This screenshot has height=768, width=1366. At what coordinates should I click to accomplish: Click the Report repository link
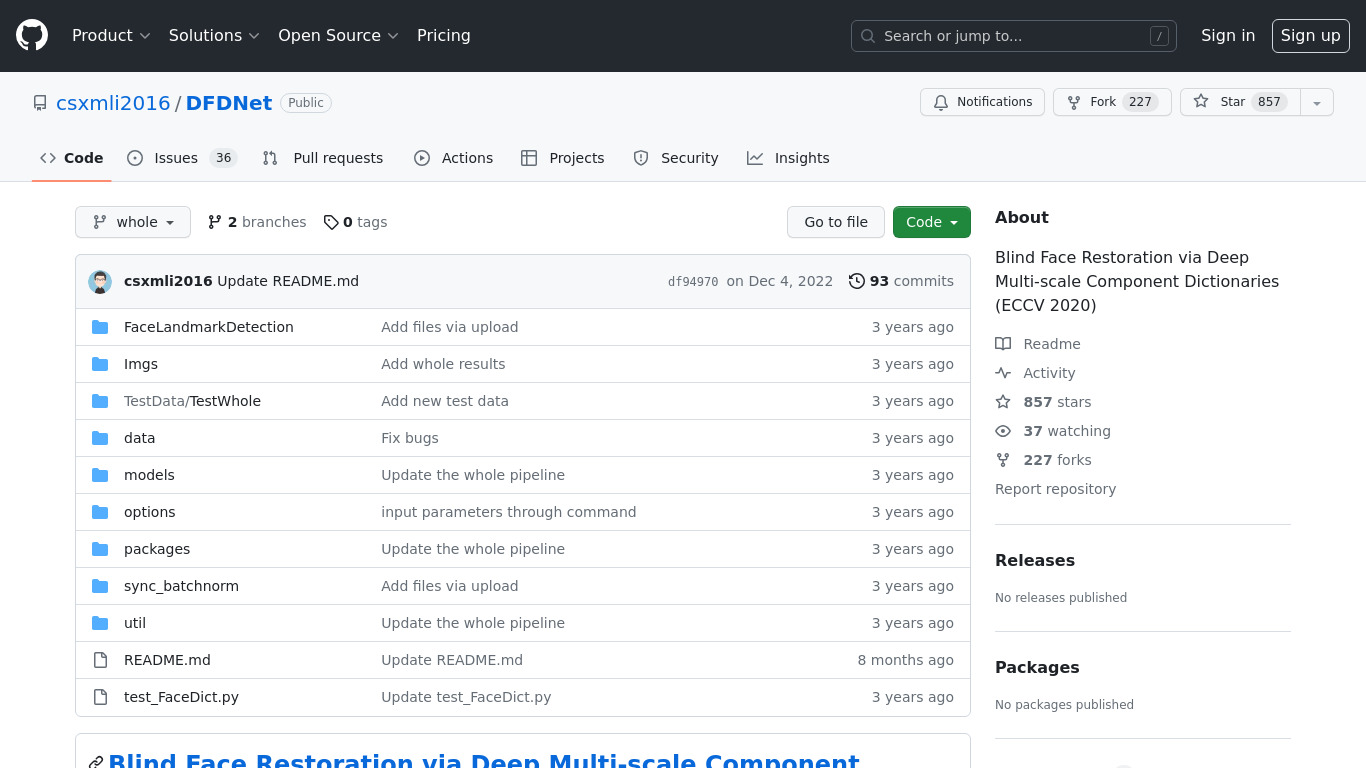tap(1055, 489)
